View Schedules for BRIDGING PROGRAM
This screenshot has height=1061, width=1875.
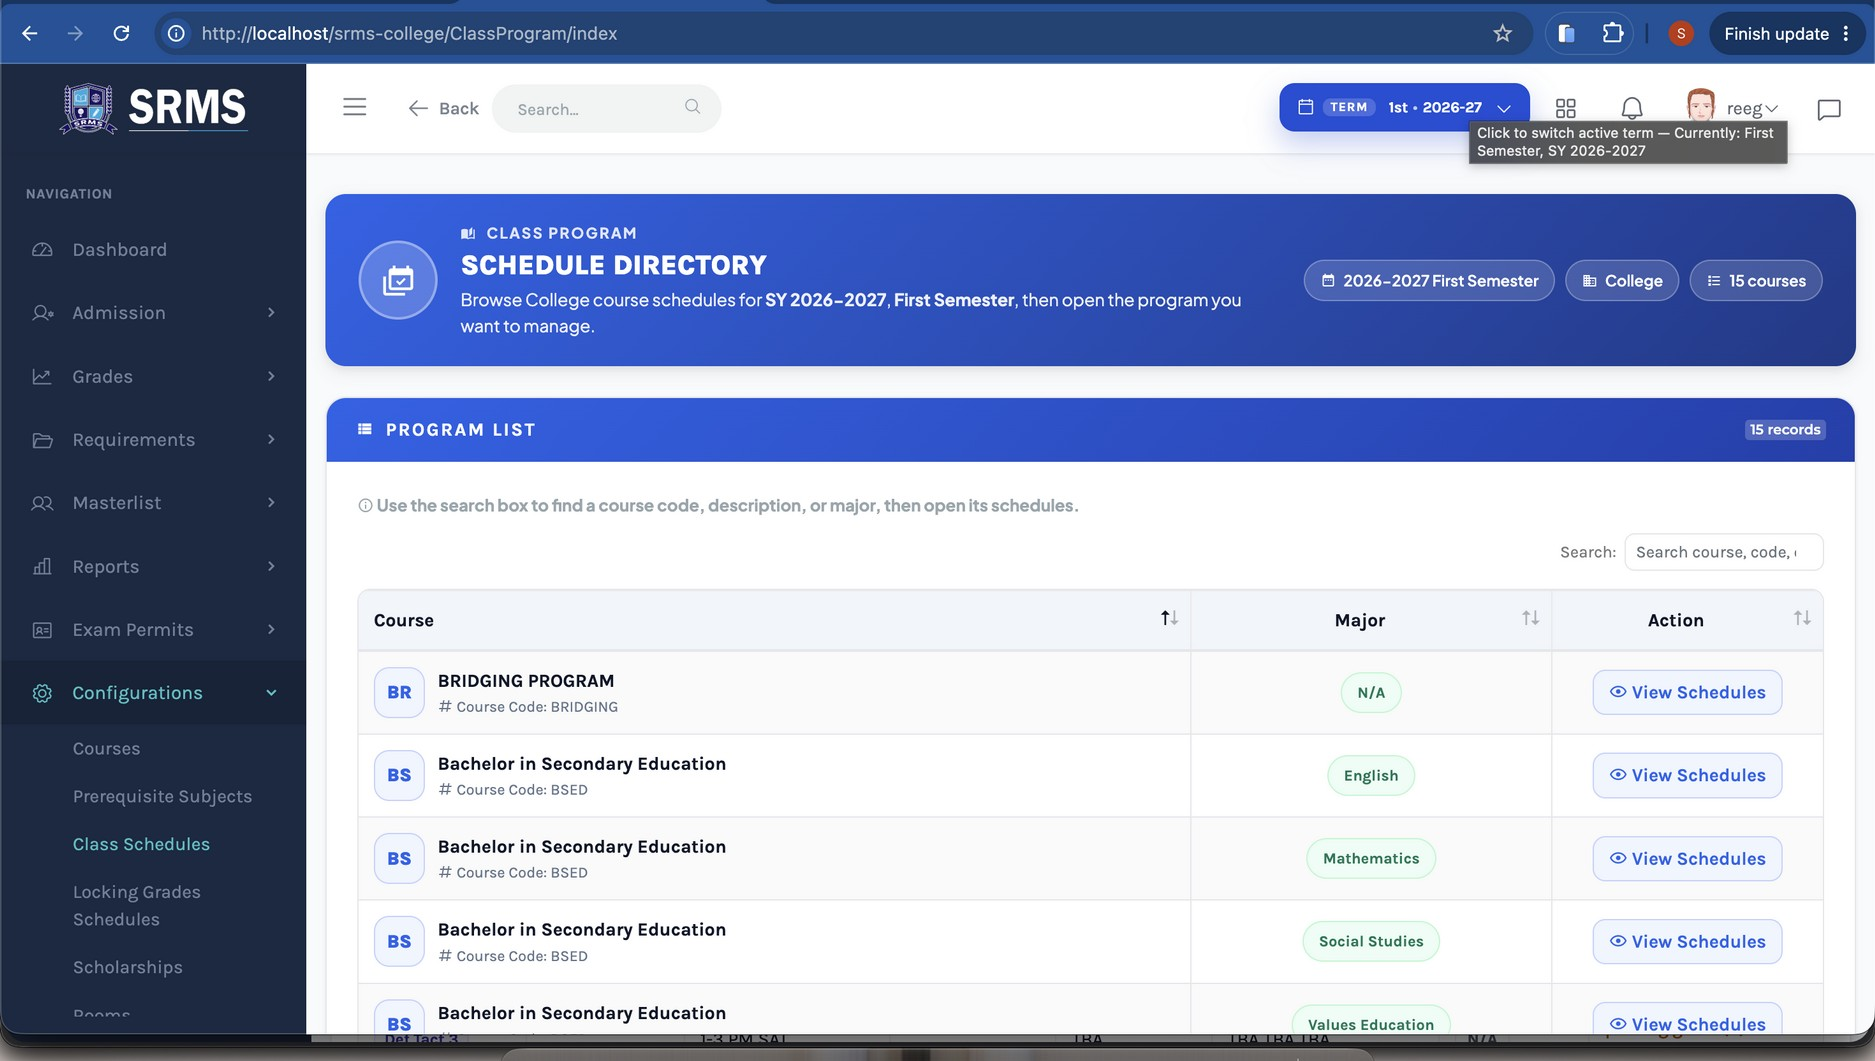[1687, 692]
